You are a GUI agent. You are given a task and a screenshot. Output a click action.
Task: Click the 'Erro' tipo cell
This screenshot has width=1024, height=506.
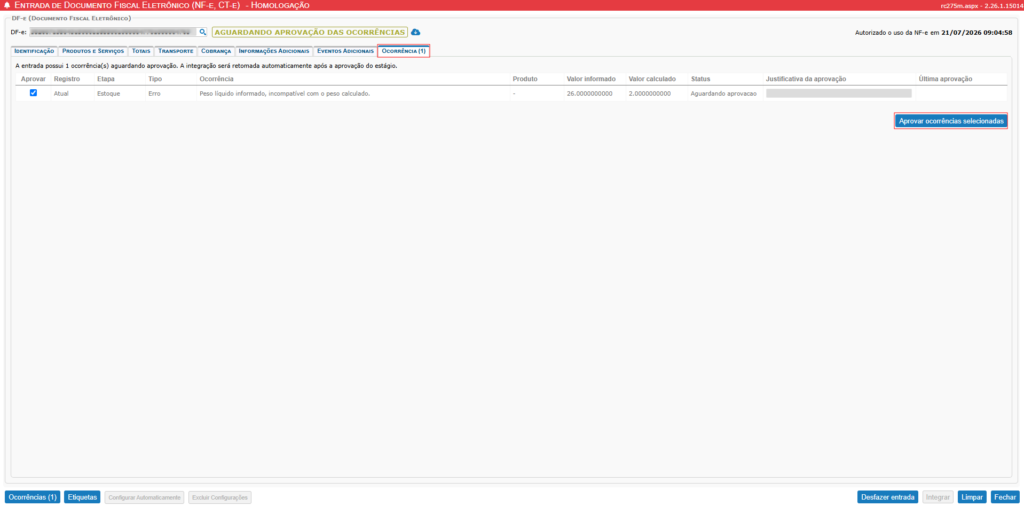click(155, 93)
